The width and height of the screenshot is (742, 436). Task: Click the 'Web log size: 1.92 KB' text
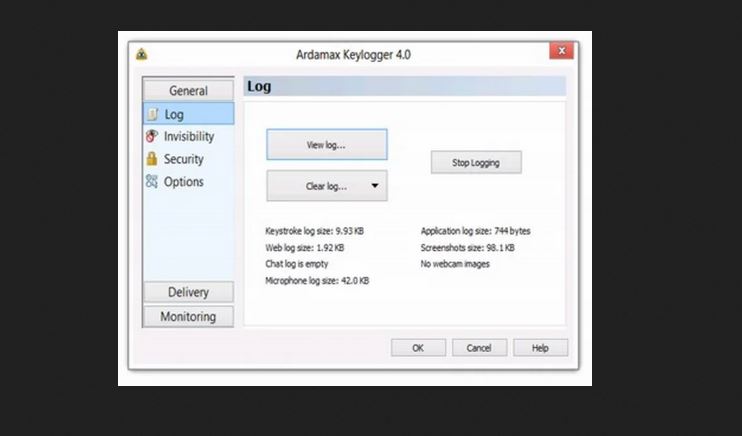[x=304, y=248]
